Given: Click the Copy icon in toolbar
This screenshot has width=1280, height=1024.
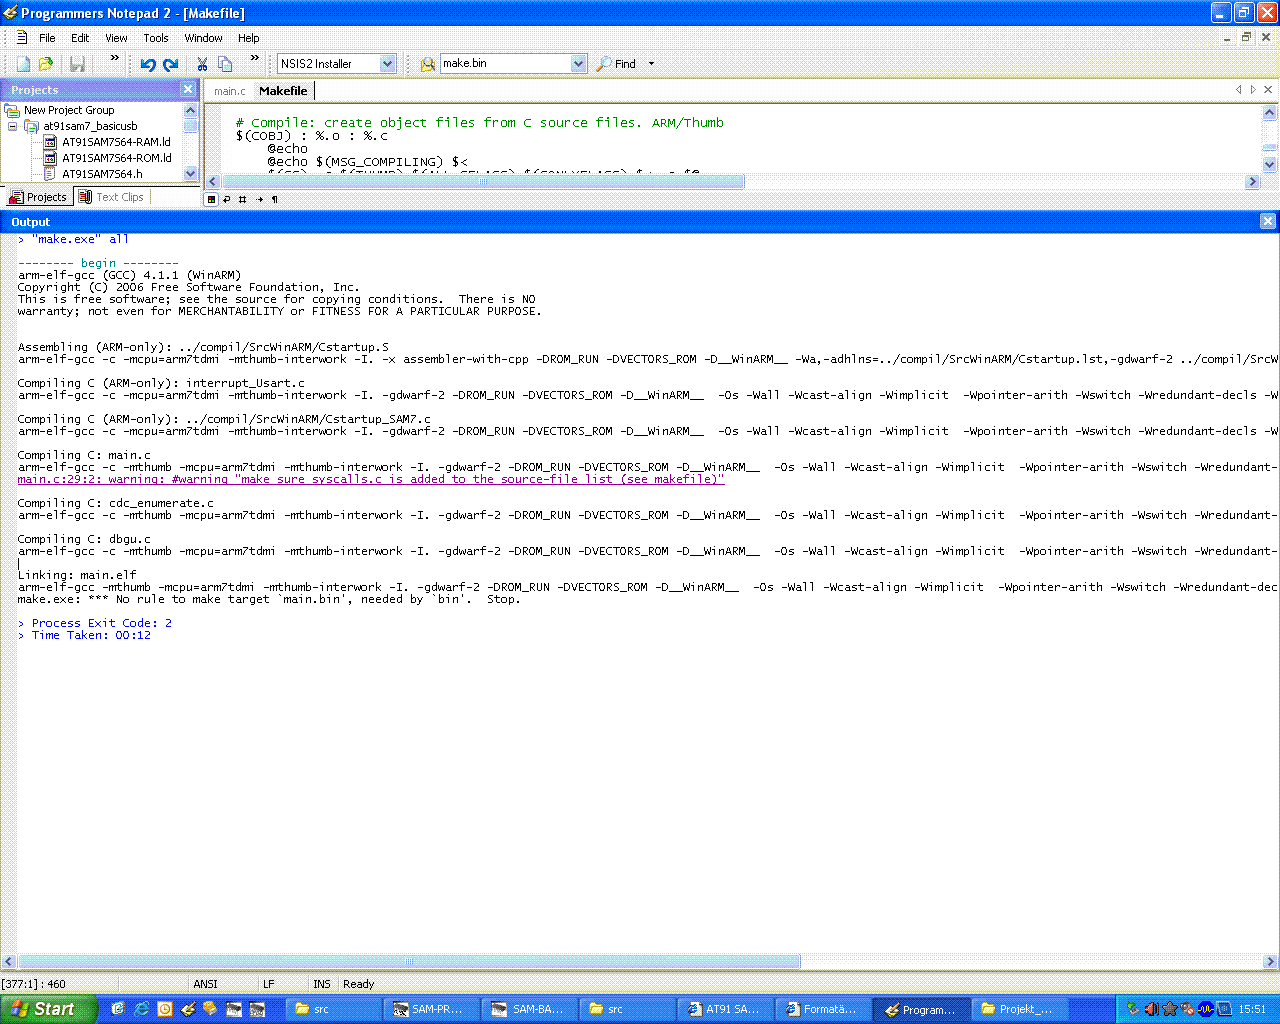Looking at the screenshot, I should click(x=225, y=64).
